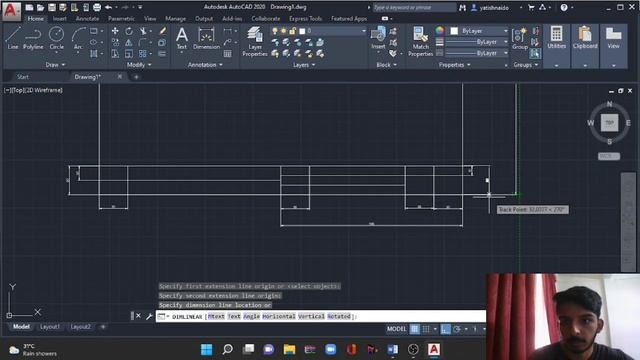
Task: Click the Erase tool in Modify panel
Action: (x=162, y=31)
